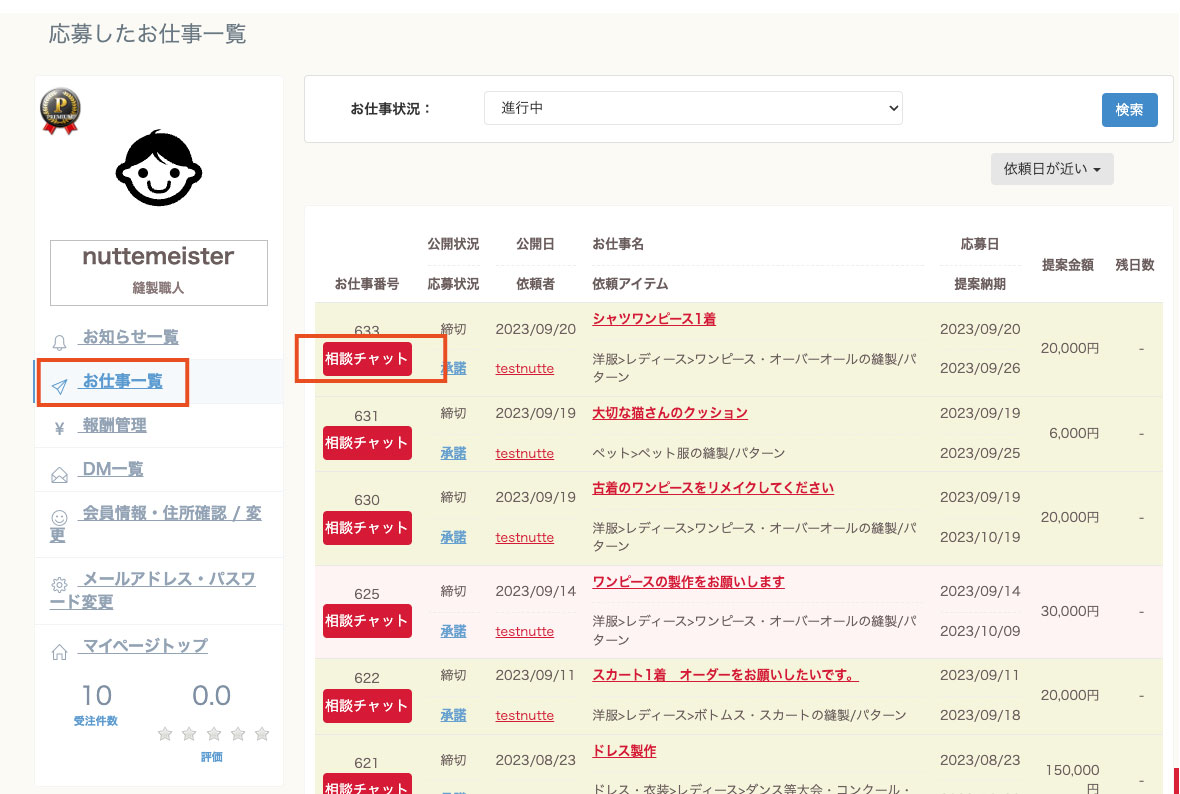The width and height of the screenshot is (1180, 794).
Task: Click 承諾 link in job 633 row
Action: [453, 368]
